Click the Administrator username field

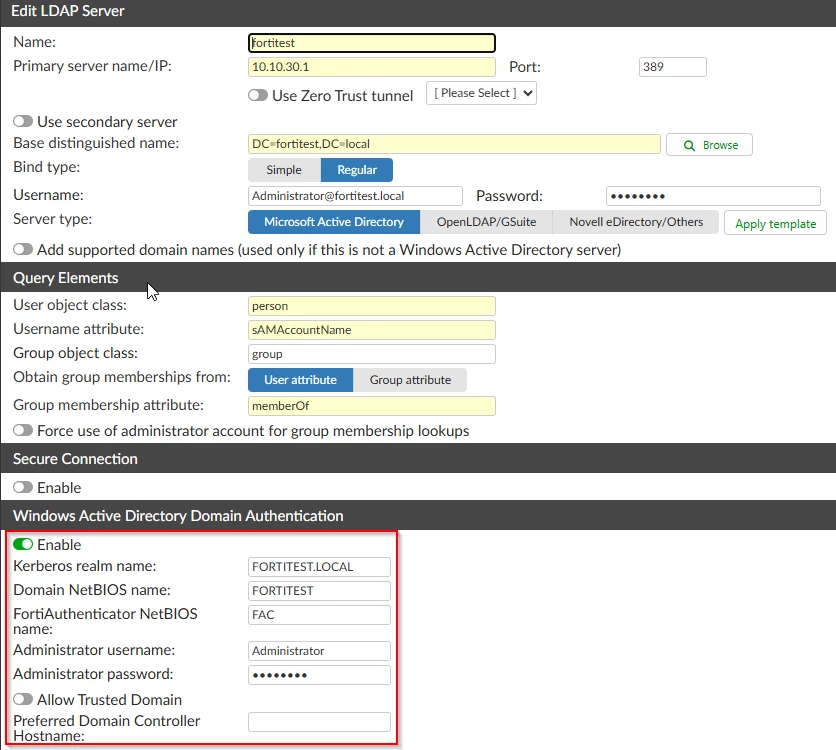click(x=319, y=651)
